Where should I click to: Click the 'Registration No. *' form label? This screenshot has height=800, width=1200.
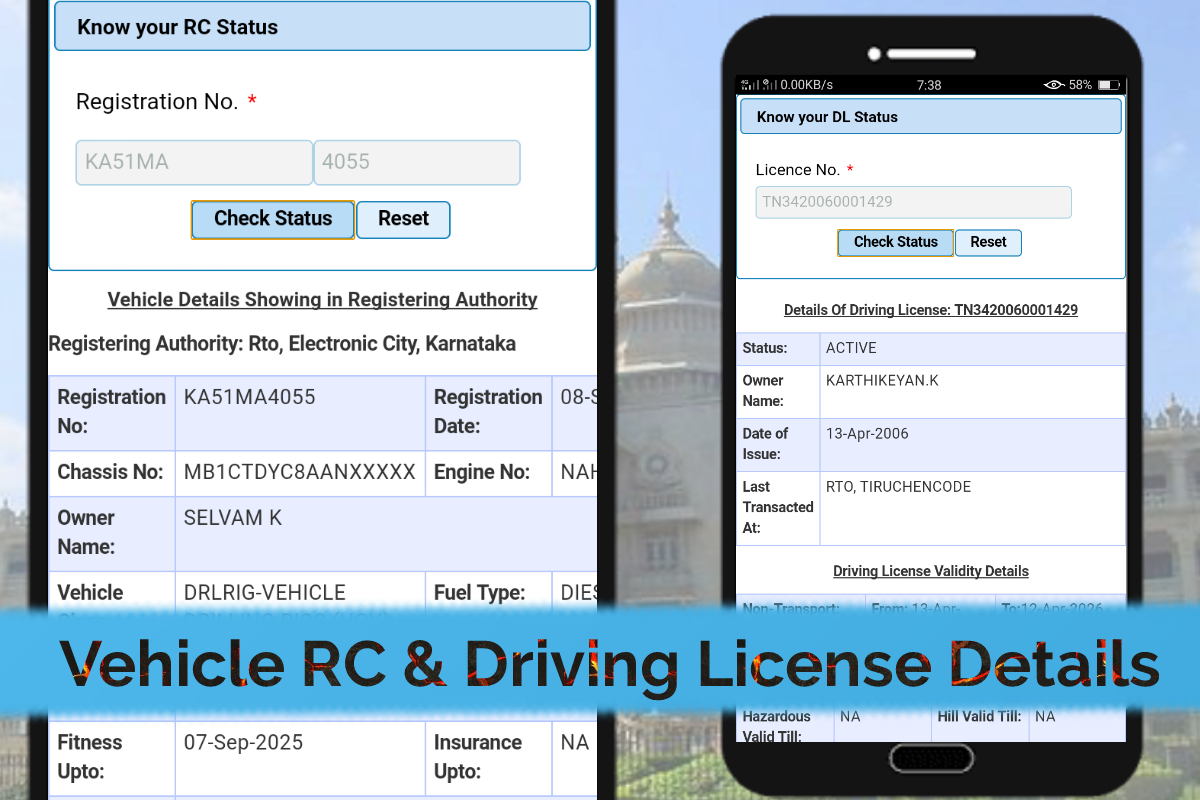[166, 102]
